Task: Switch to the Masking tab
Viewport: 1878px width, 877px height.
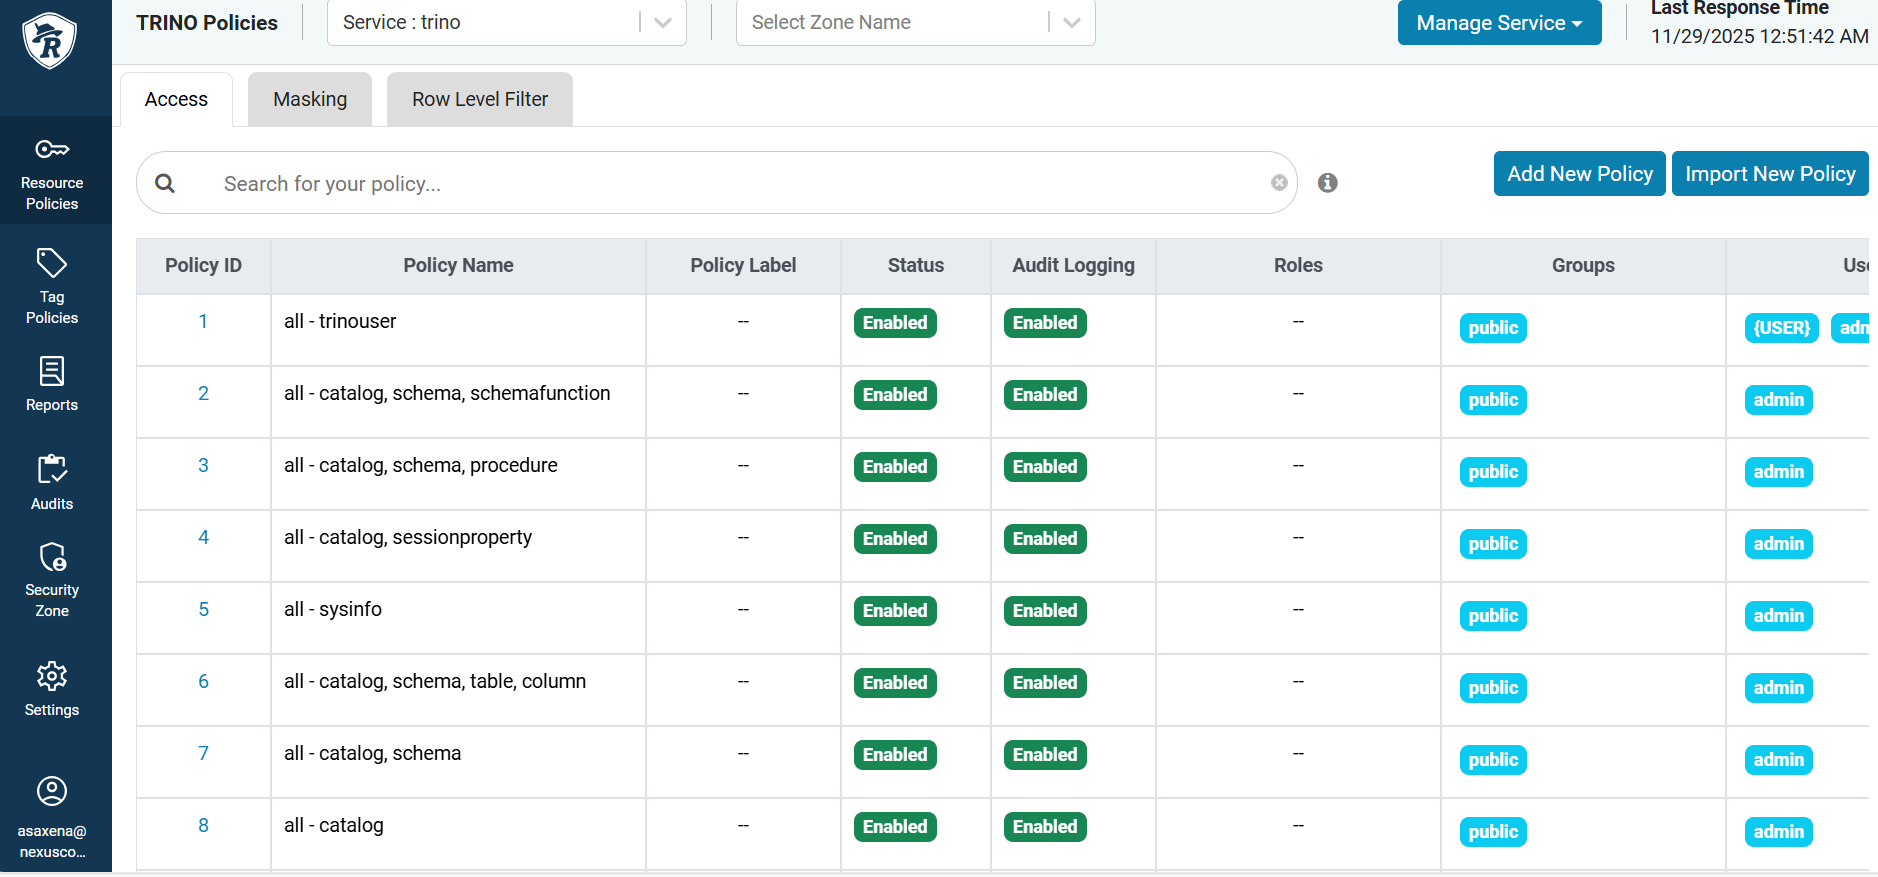Action: (x=310, y=99)
